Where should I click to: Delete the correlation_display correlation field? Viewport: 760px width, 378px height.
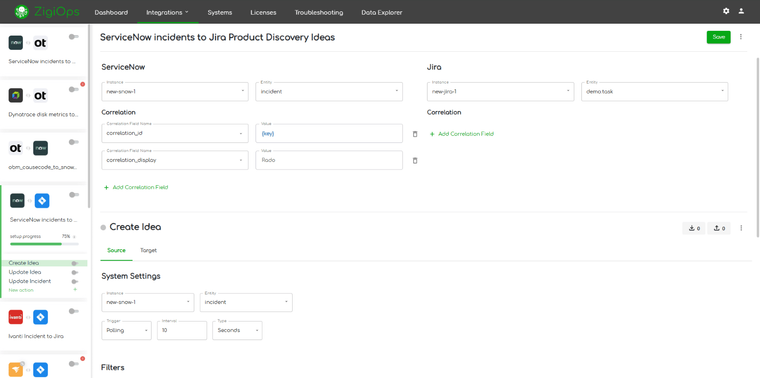[x=414, y=160]
